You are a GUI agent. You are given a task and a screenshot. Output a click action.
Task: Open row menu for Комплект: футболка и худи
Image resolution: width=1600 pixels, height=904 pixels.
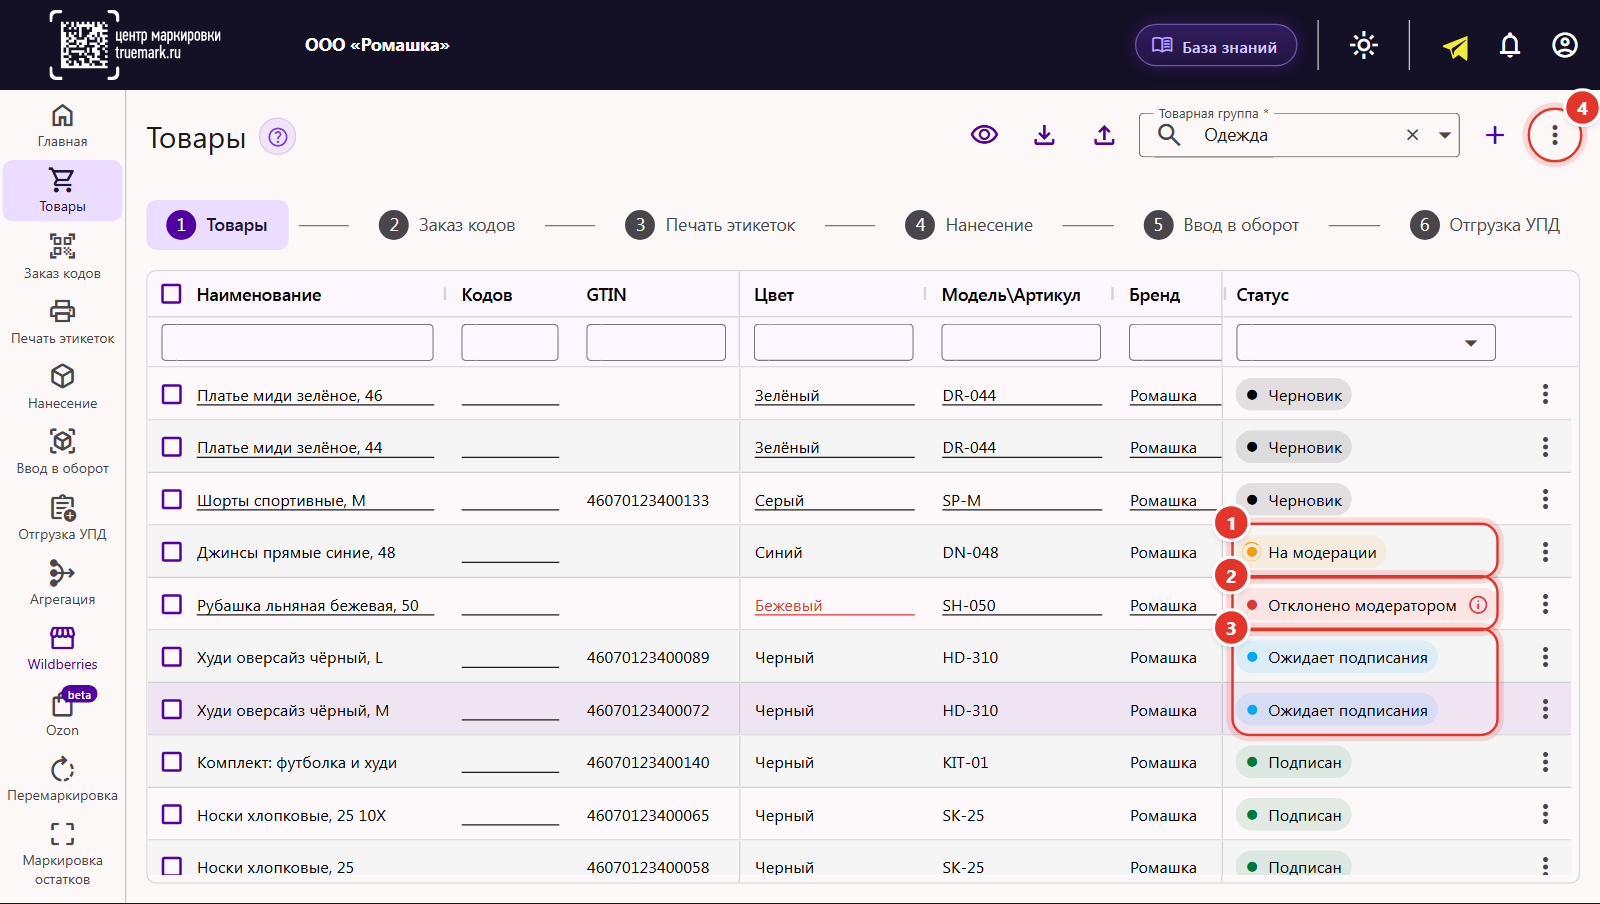[x=1545, y=762]
